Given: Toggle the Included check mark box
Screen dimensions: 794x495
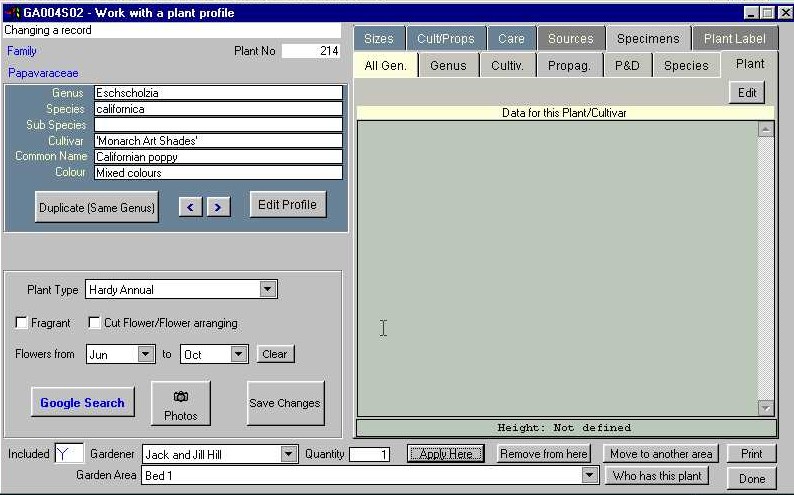Looking at the screenshot, I should pyautogui.click(x=69, y=454).
